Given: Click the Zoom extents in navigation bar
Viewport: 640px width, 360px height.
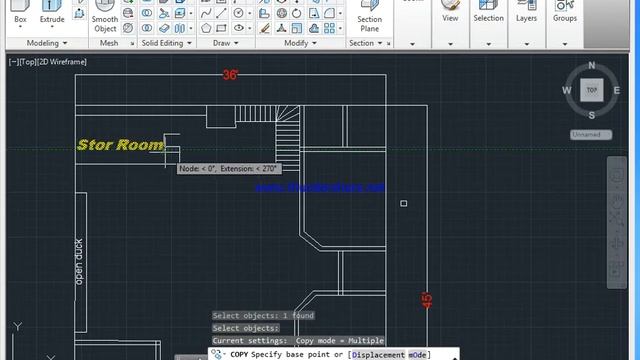Looking at the screenshot, I should [617, 219].
